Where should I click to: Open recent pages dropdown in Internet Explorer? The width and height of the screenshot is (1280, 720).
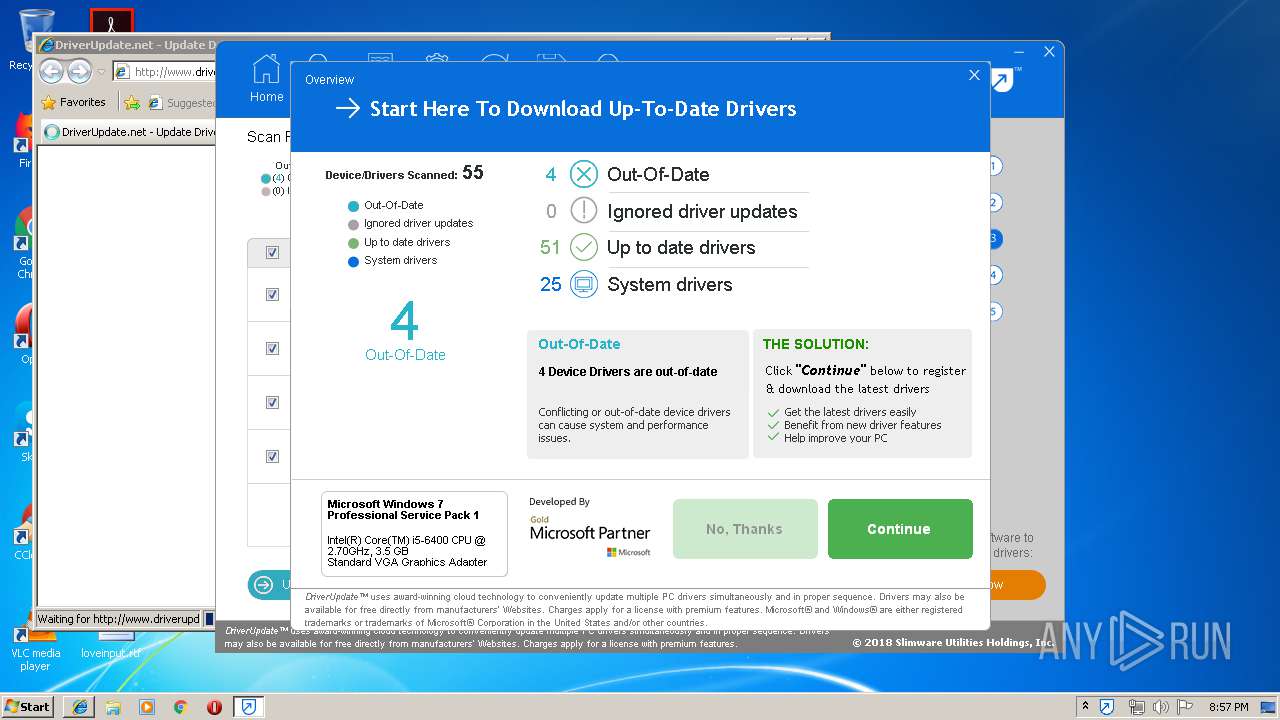(x=101, y=72)
